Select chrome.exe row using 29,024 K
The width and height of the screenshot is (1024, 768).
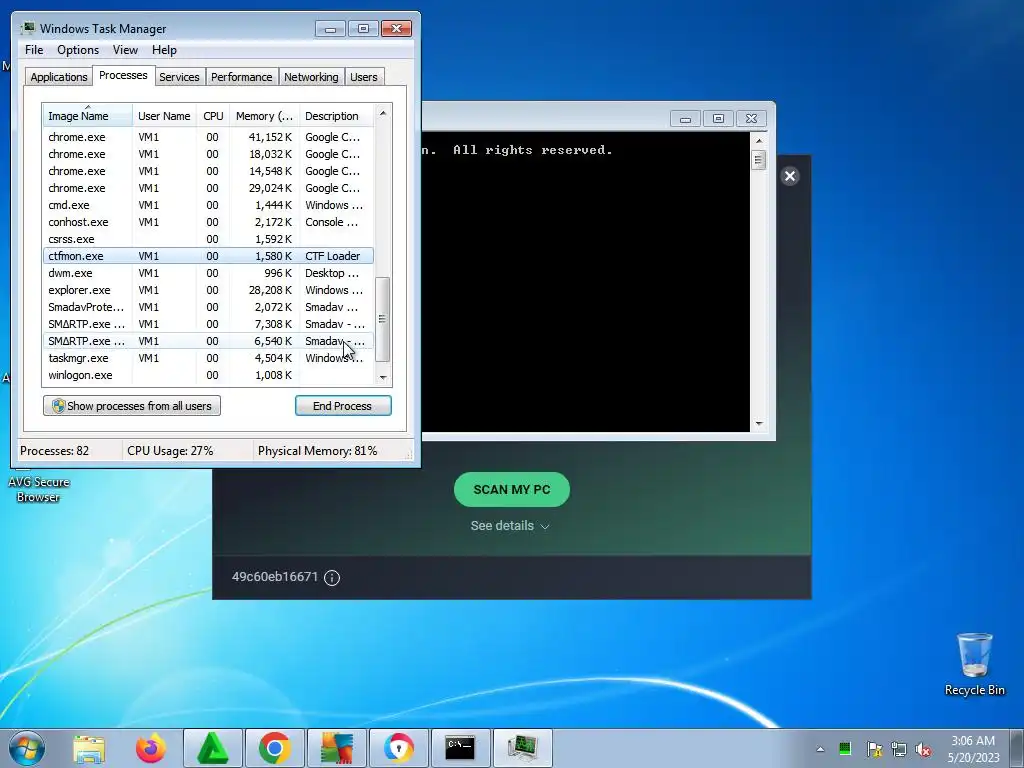[x=208, y=188]
